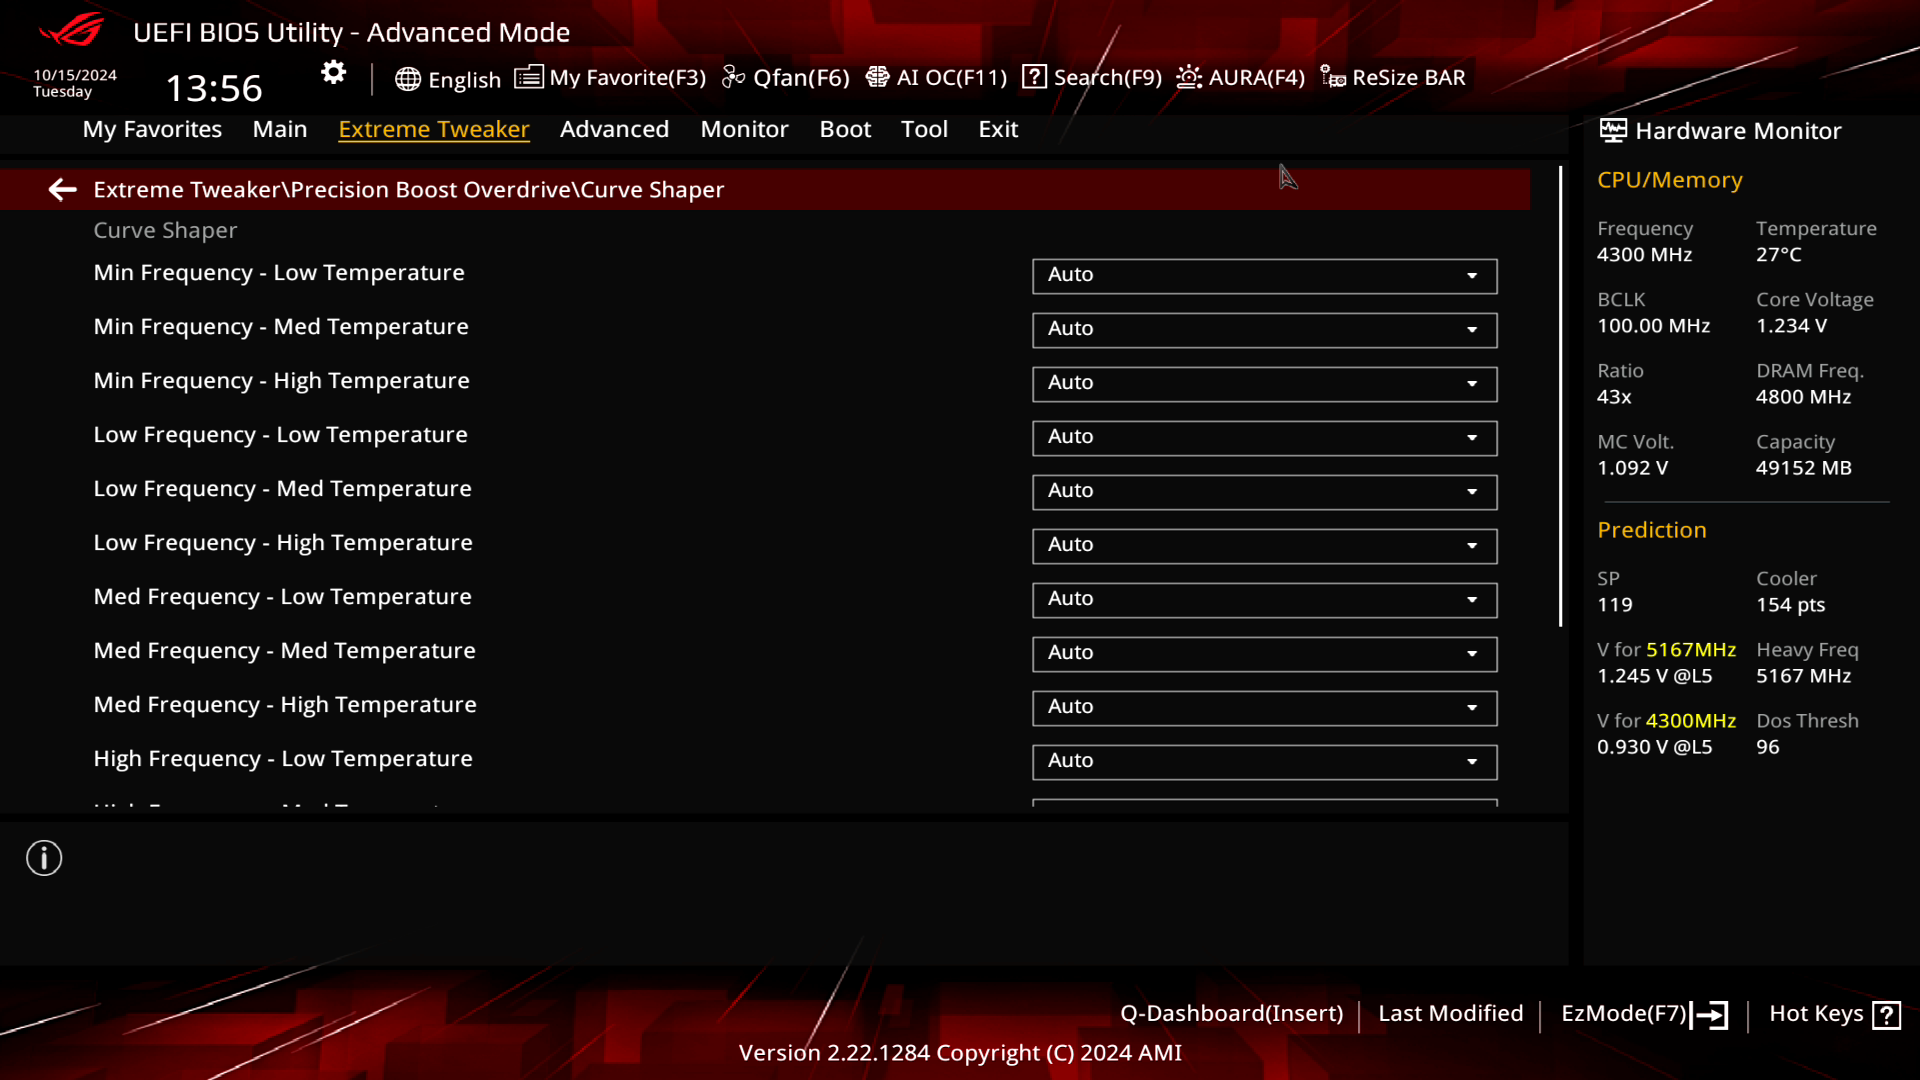Screen dimensions: 1920x1080
Task: Expand Min Frequency Low Temperature dropdown
Action: click(1473, 273)
